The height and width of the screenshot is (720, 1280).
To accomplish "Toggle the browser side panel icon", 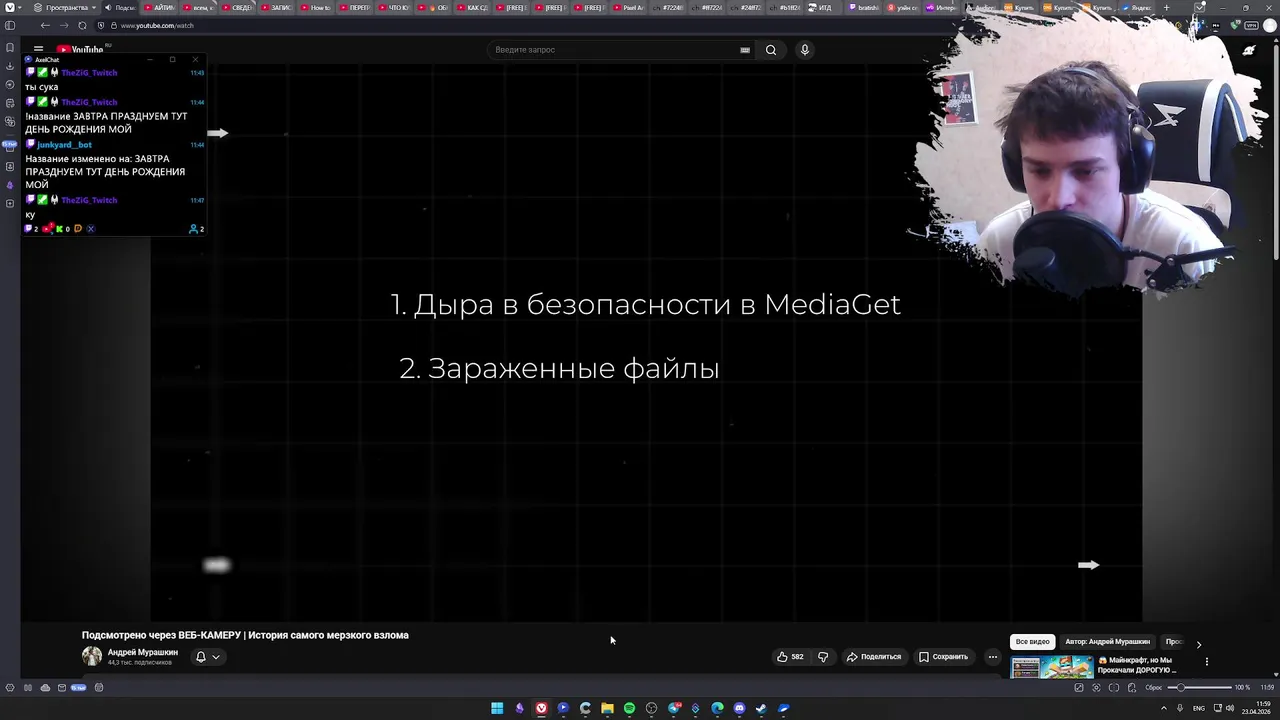I will tap(10, 25).
